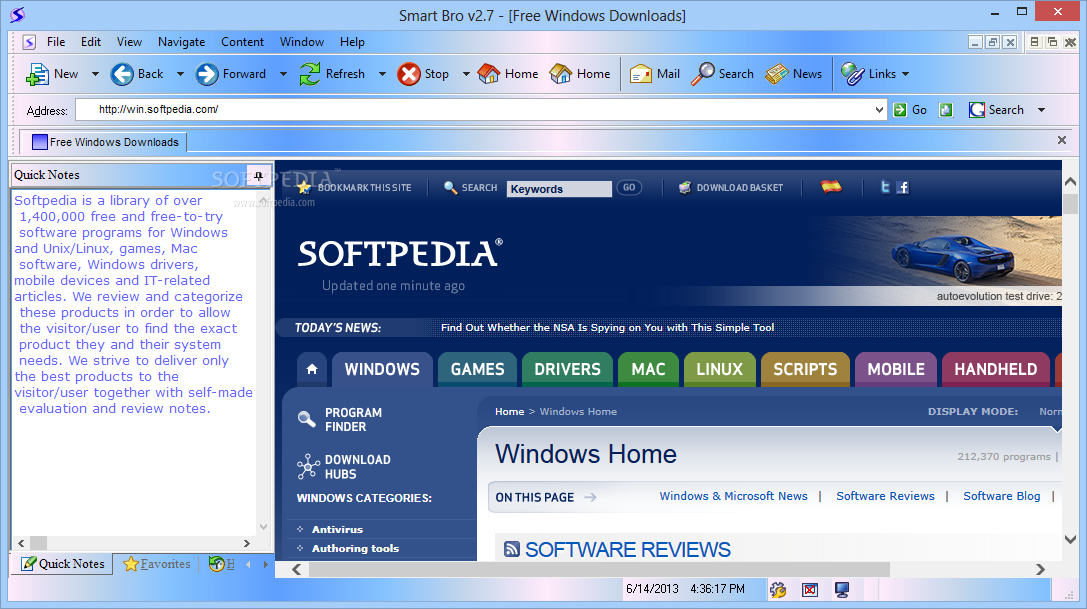Pin the Quick Notes panel

point(259,176)
